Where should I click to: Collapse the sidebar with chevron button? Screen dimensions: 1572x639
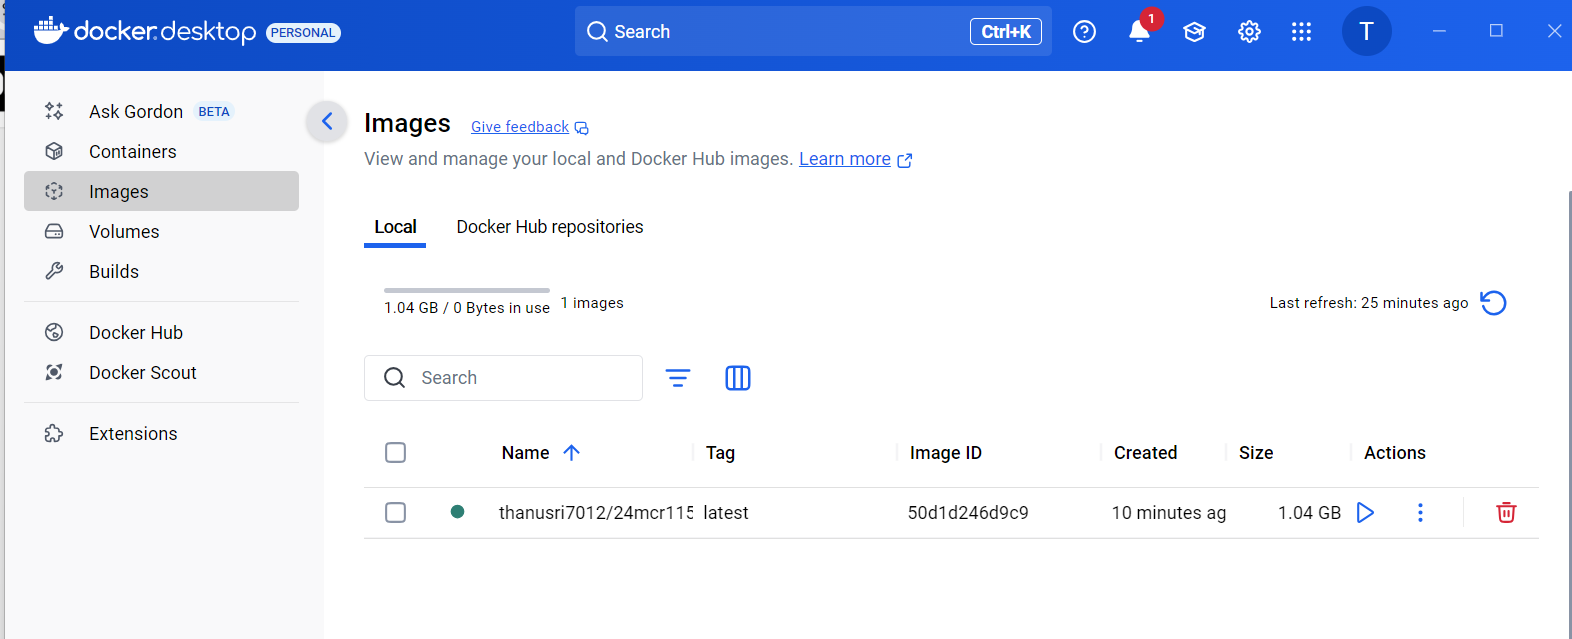coord(327,122)
